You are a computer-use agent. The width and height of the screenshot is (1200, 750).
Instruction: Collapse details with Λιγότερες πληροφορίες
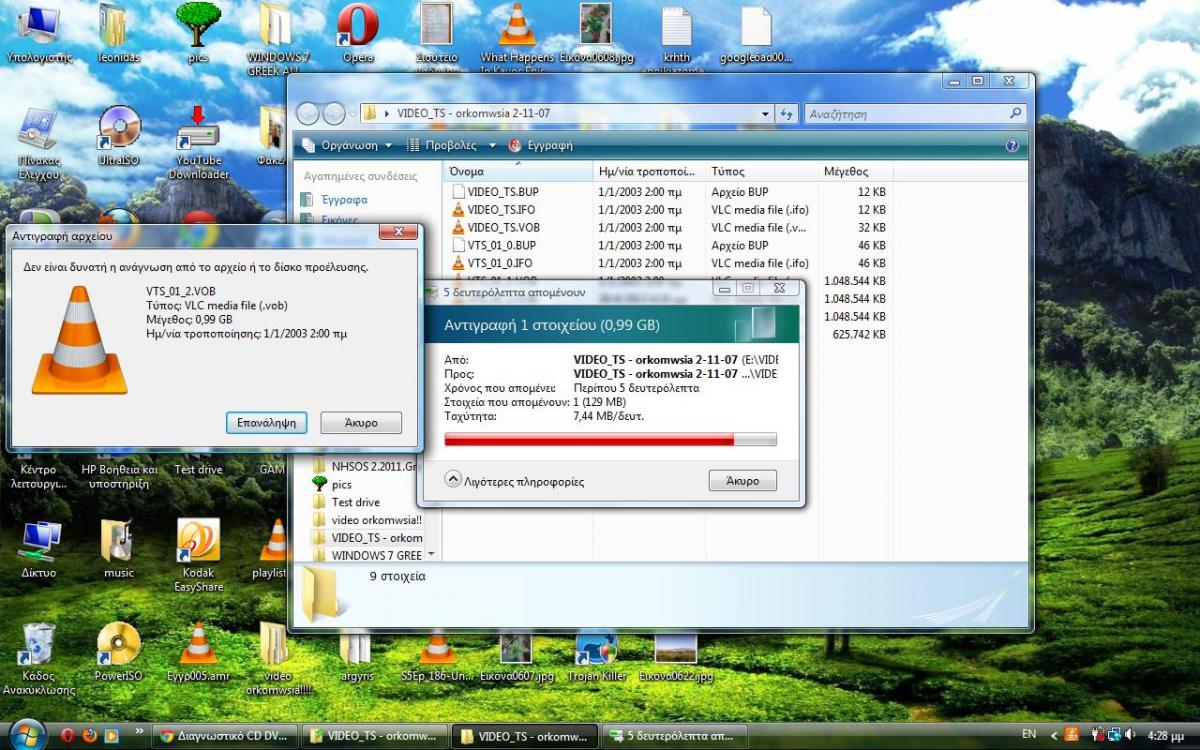(515, 481)
